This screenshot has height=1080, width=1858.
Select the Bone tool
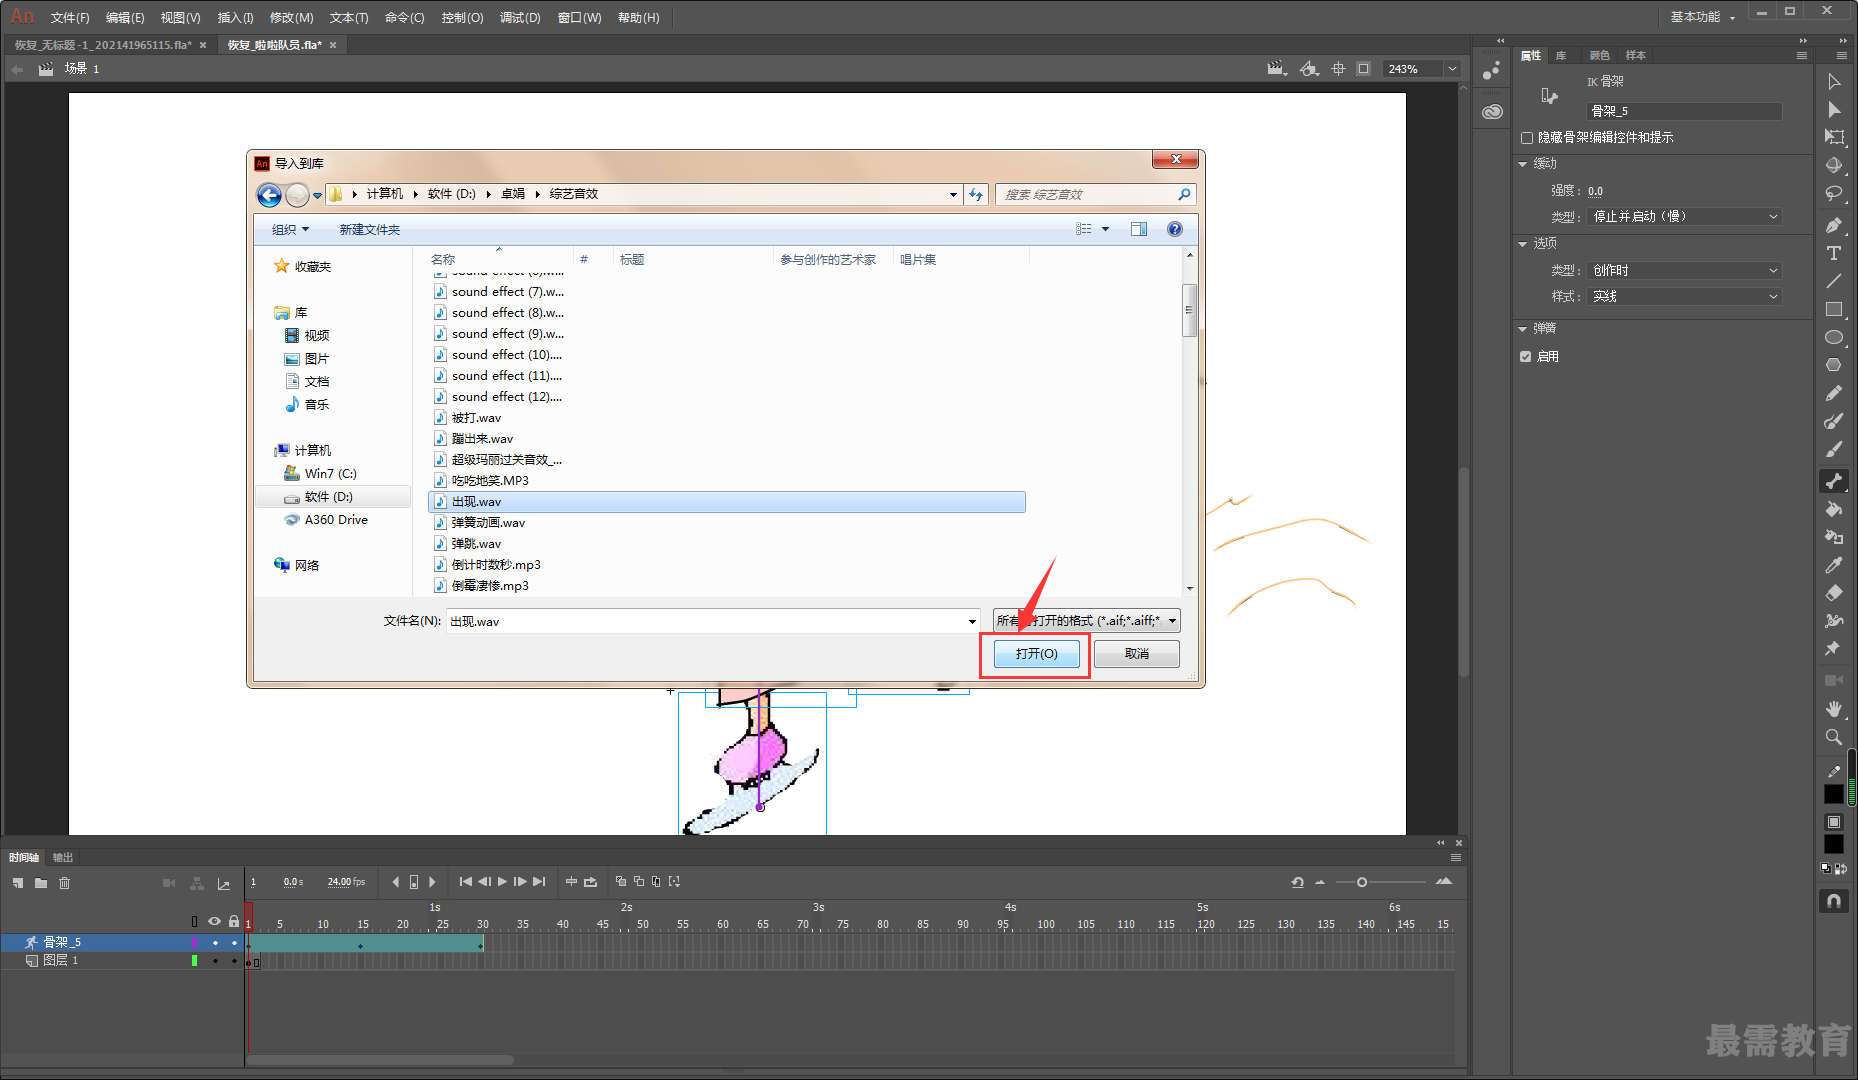(1834, 481)
